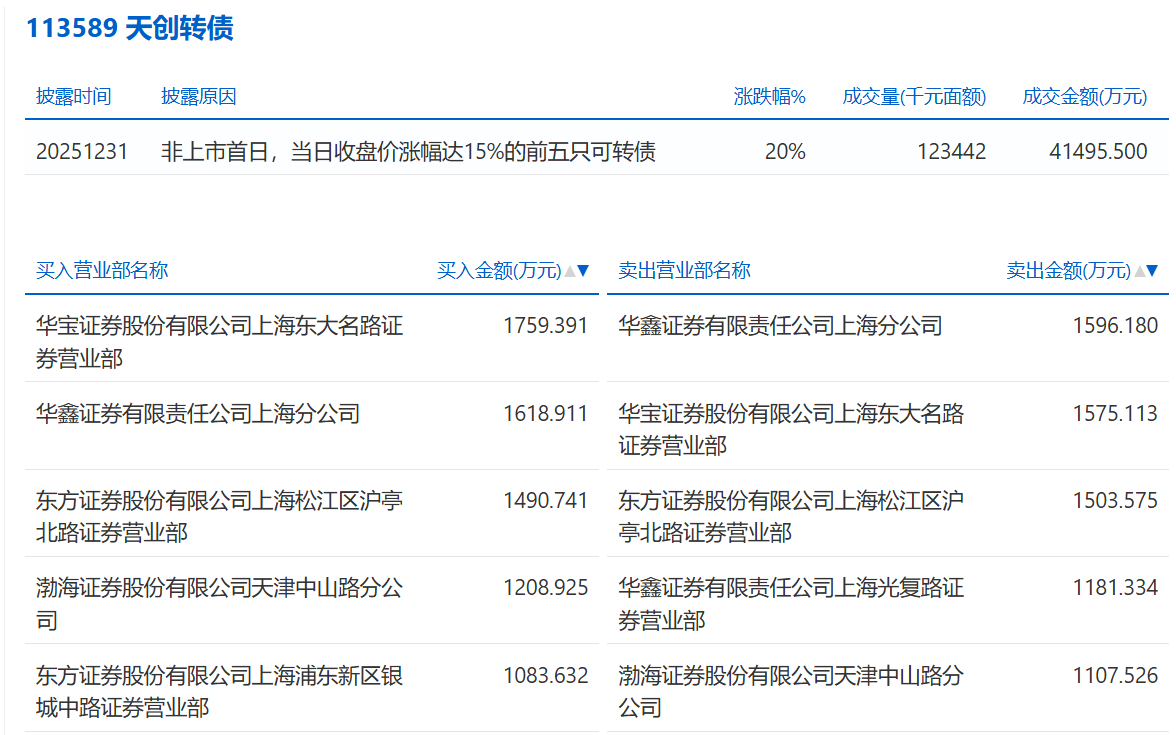
Task: Select seller 渤海证券 天津中山路分公司 beside 1107.526
Action: point(791,692)
